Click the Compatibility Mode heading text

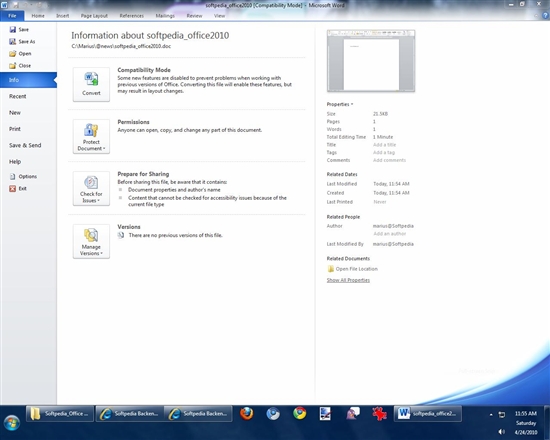point(144,70)
